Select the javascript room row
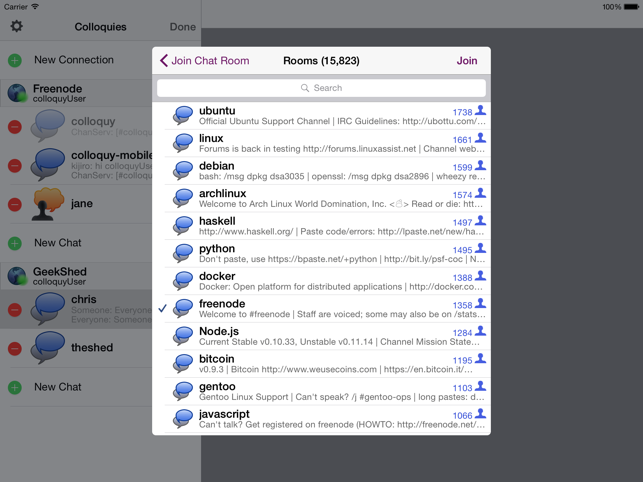 coord(322,419)
